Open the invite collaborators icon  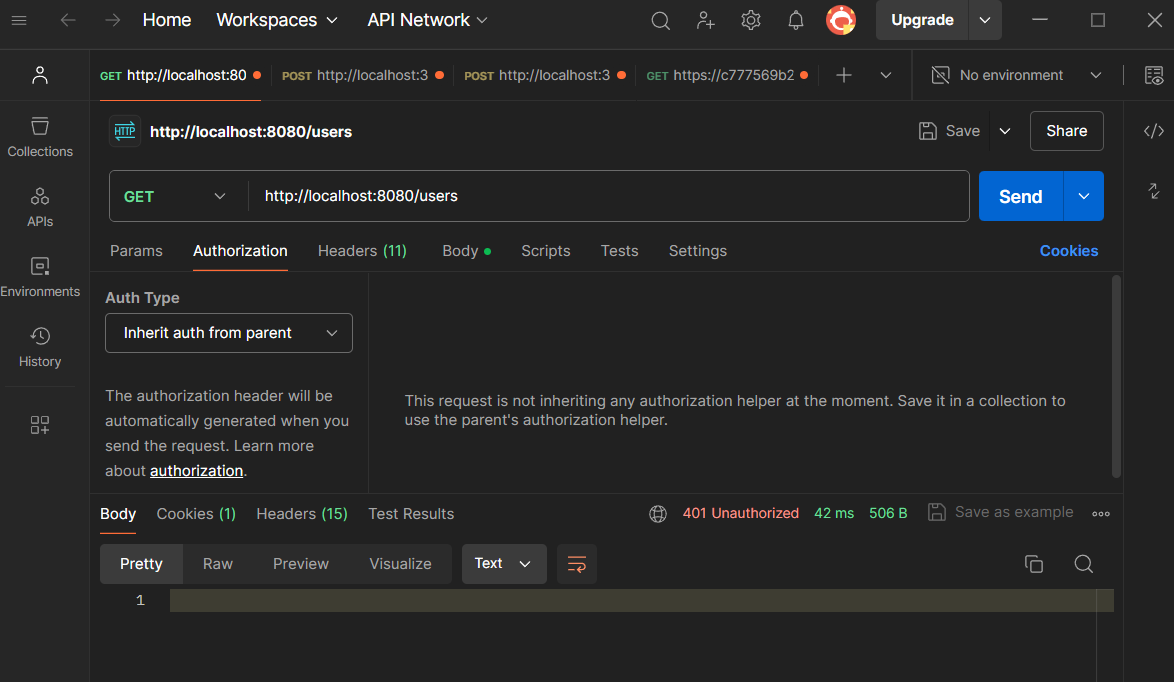(705, 20)
